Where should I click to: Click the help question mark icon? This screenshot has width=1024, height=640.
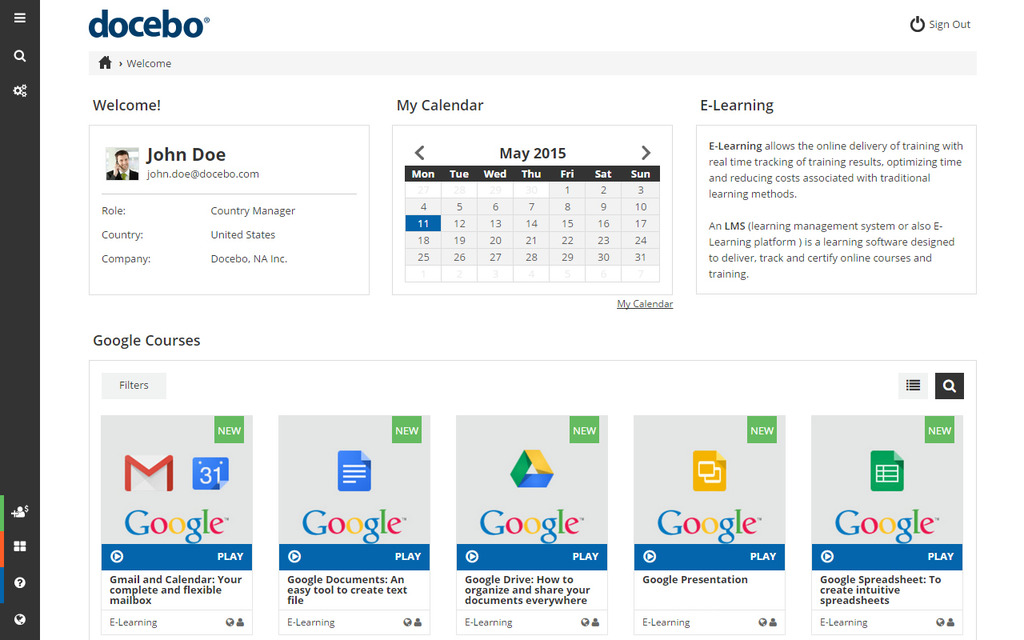(x=20, y=583)
